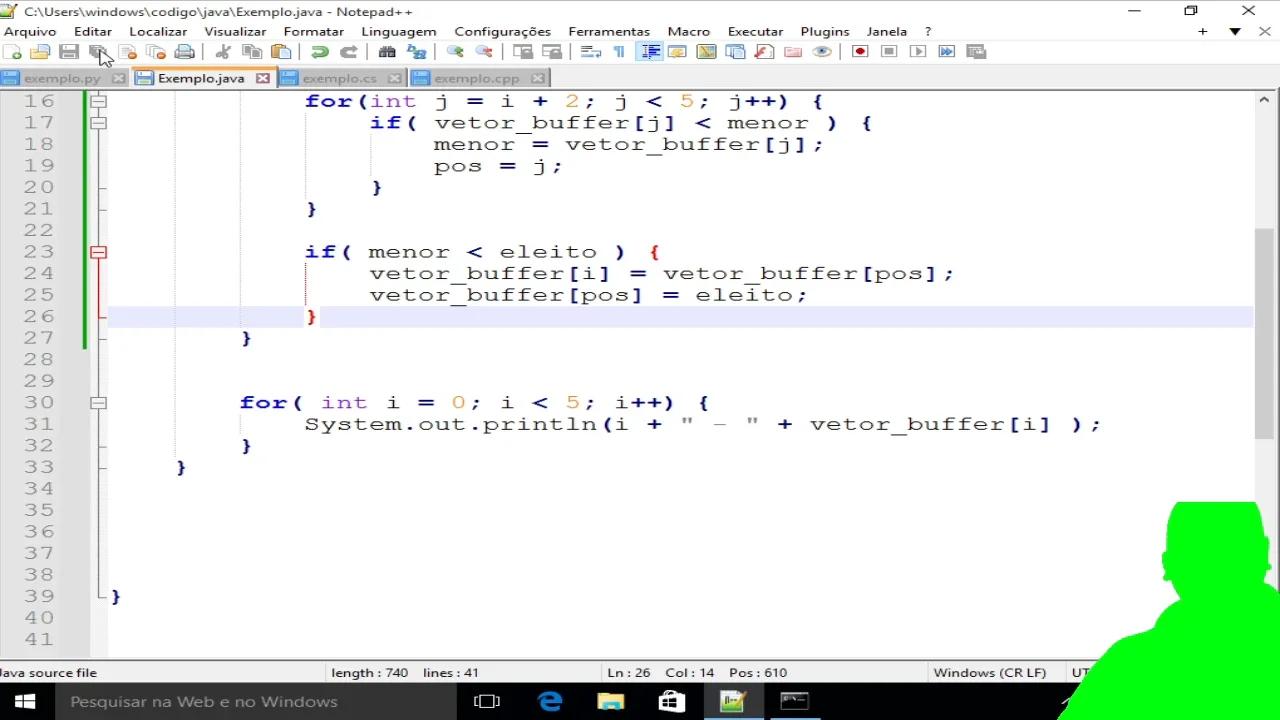Collapse the for loop at line 16
The height and width of the screenshot is (720, 1280).
click(98, 100)
